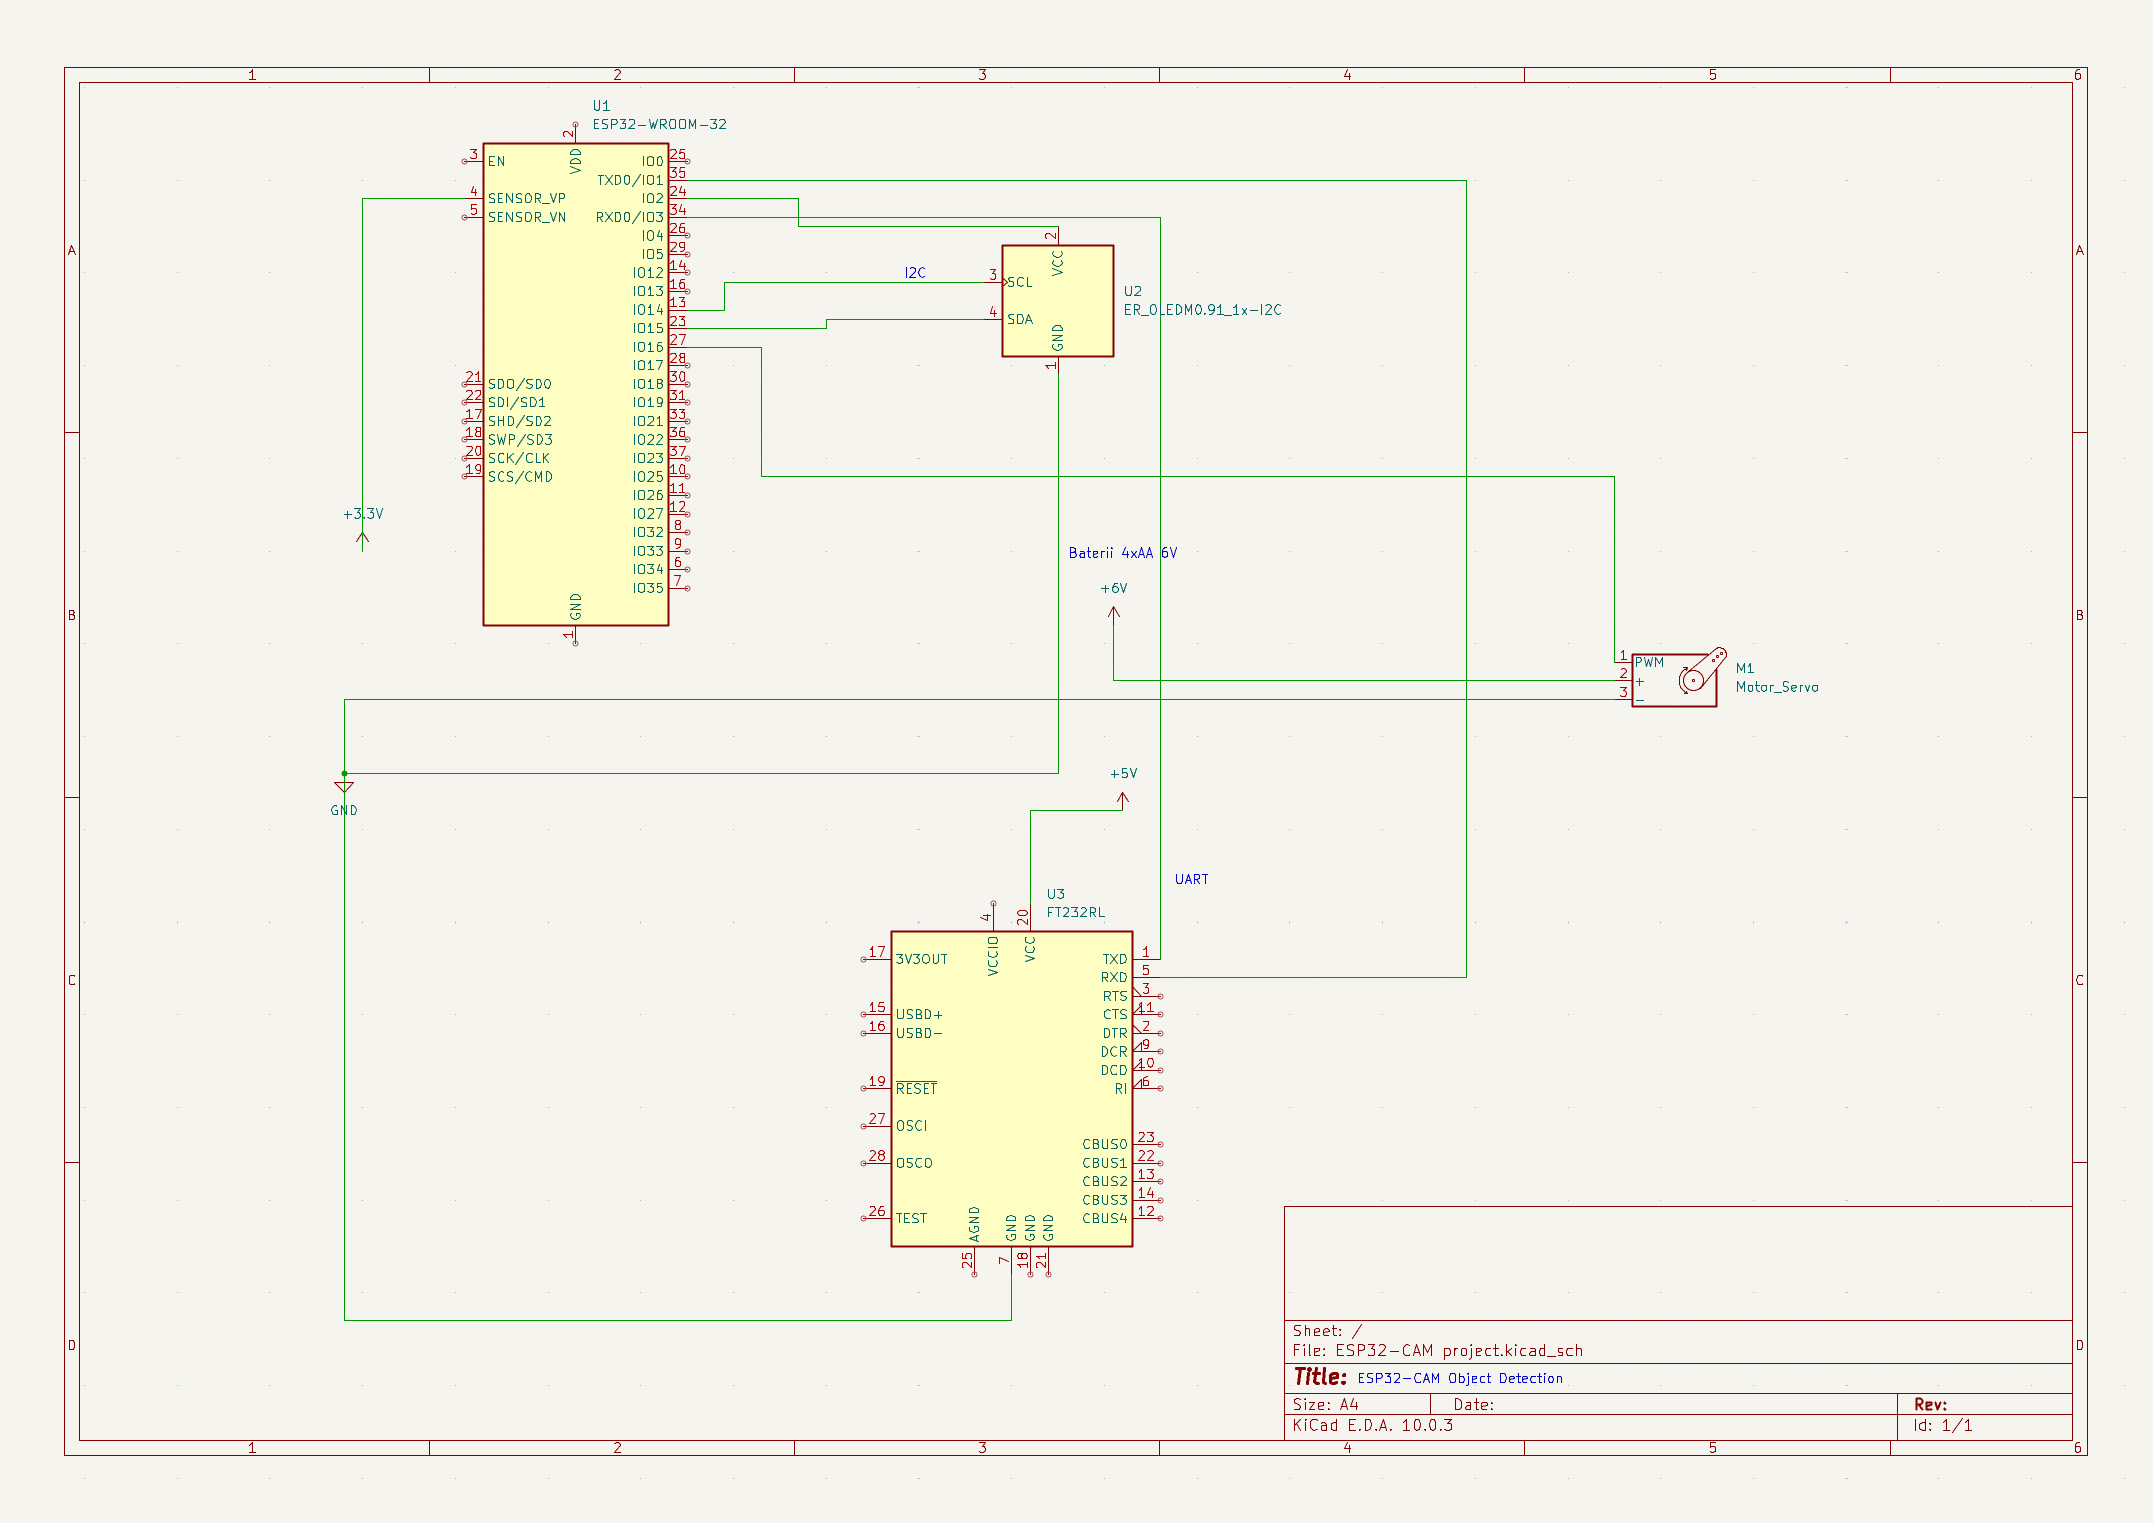Click the USBD+ pin label

coord(919,1014)
